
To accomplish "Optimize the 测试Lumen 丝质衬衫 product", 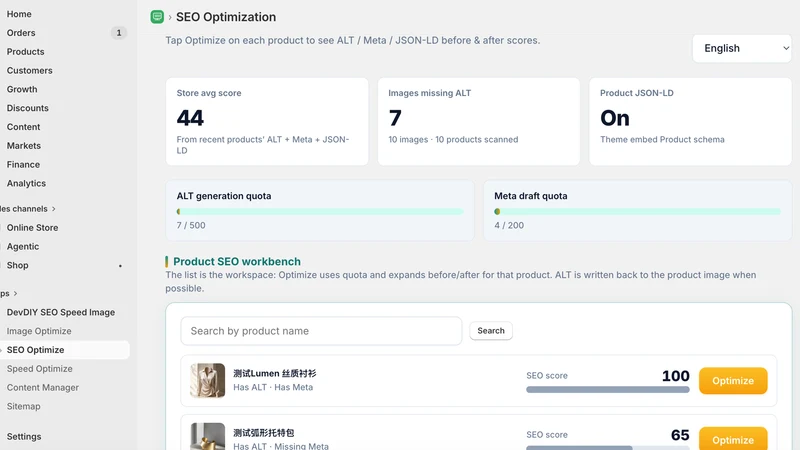I will point(733,381).
